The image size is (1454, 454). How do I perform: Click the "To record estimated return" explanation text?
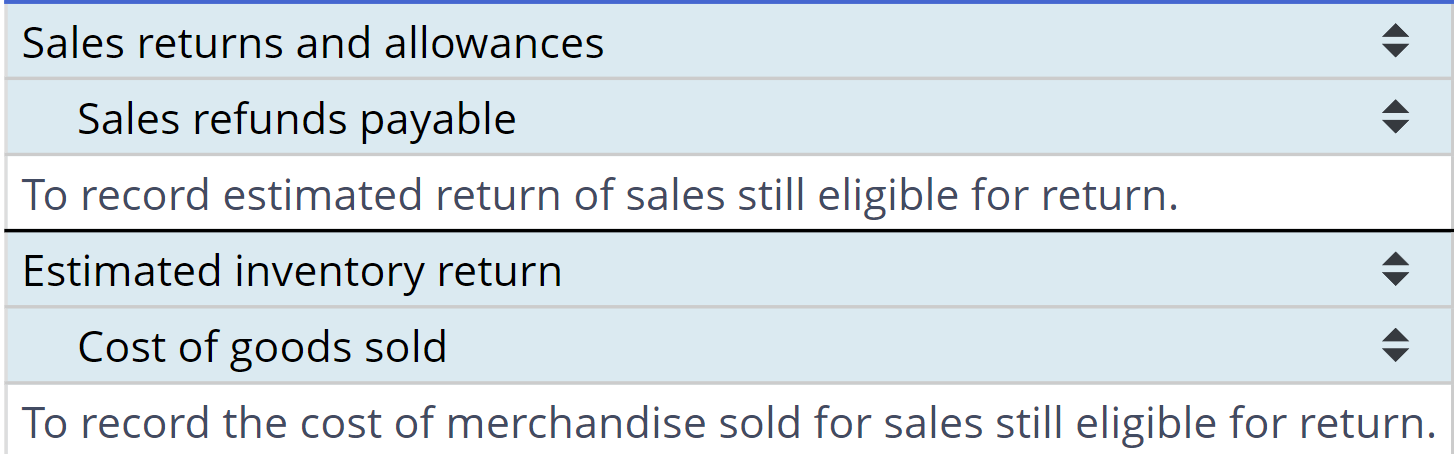click(x=300, y=195)
